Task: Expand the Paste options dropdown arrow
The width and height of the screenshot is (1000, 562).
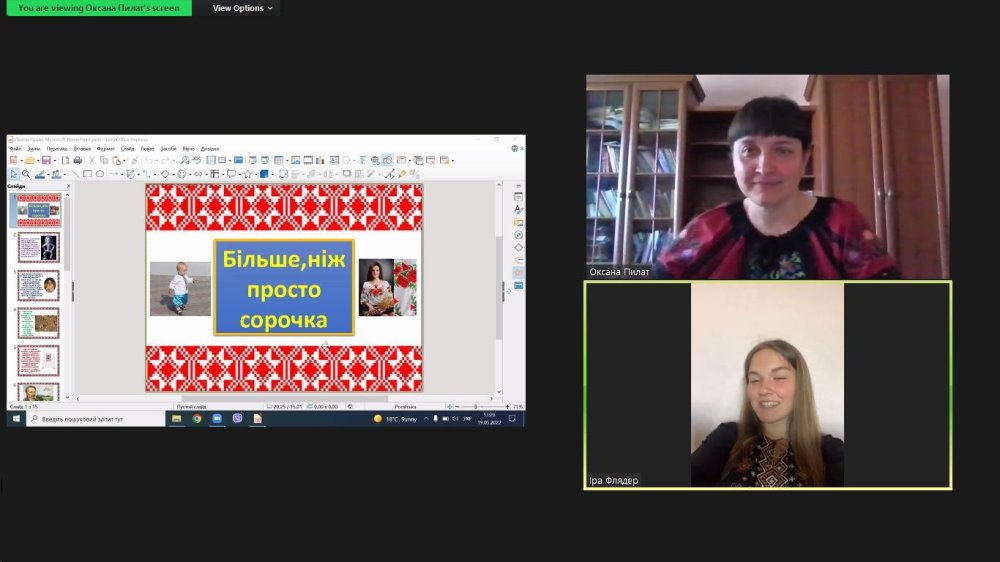Action: (124, 160)
